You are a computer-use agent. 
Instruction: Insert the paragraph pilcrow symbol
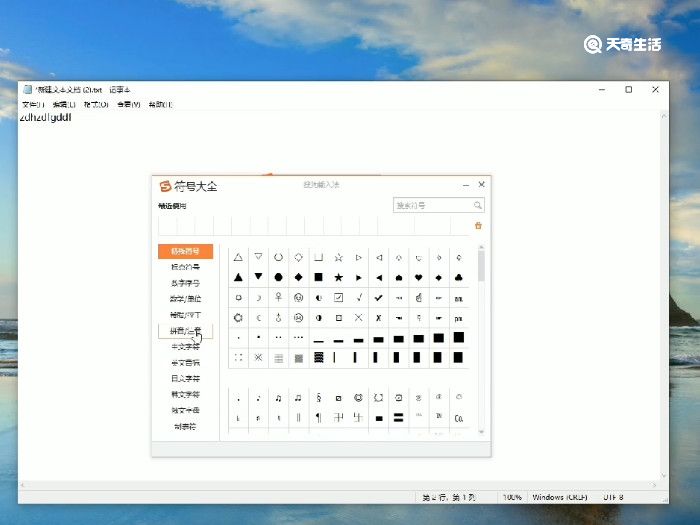pyautogui.click(x=318, y=418)
